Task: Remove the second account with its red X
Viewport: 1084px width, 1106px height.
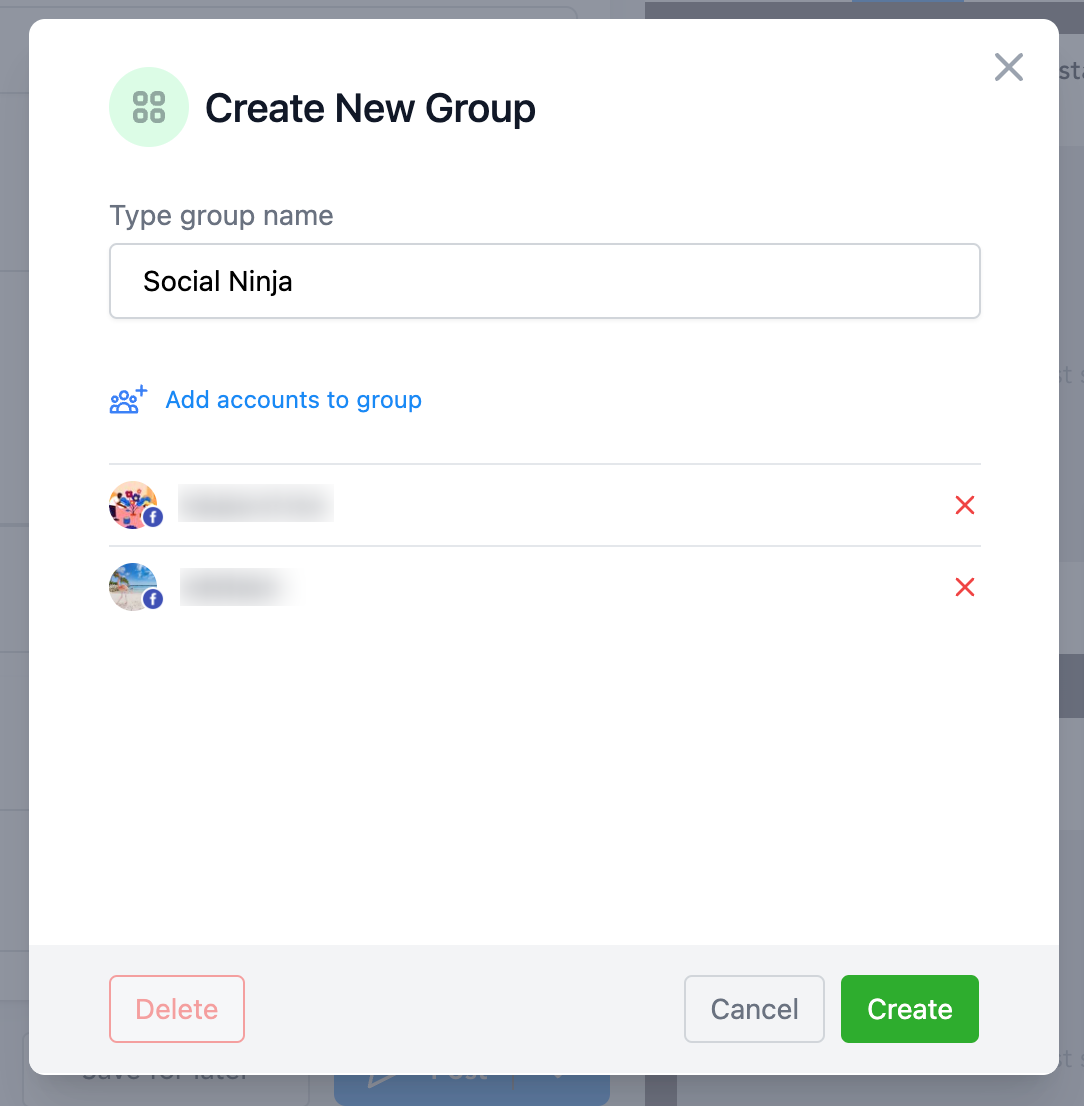Action: (965, 588)
